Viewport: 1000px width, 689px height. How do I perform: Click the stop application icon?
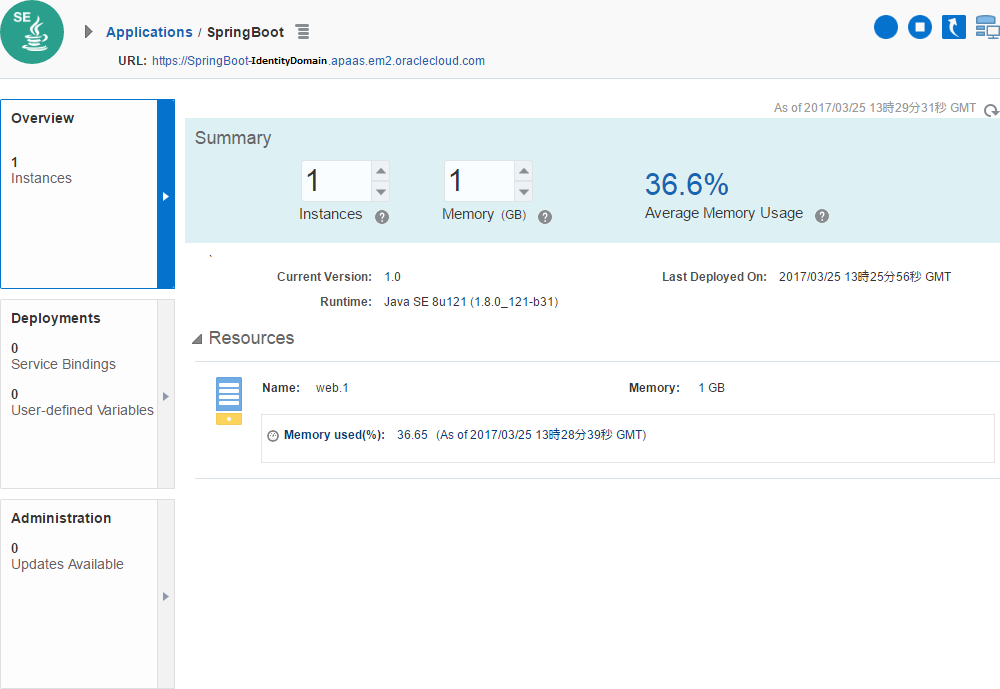[920, 27]
